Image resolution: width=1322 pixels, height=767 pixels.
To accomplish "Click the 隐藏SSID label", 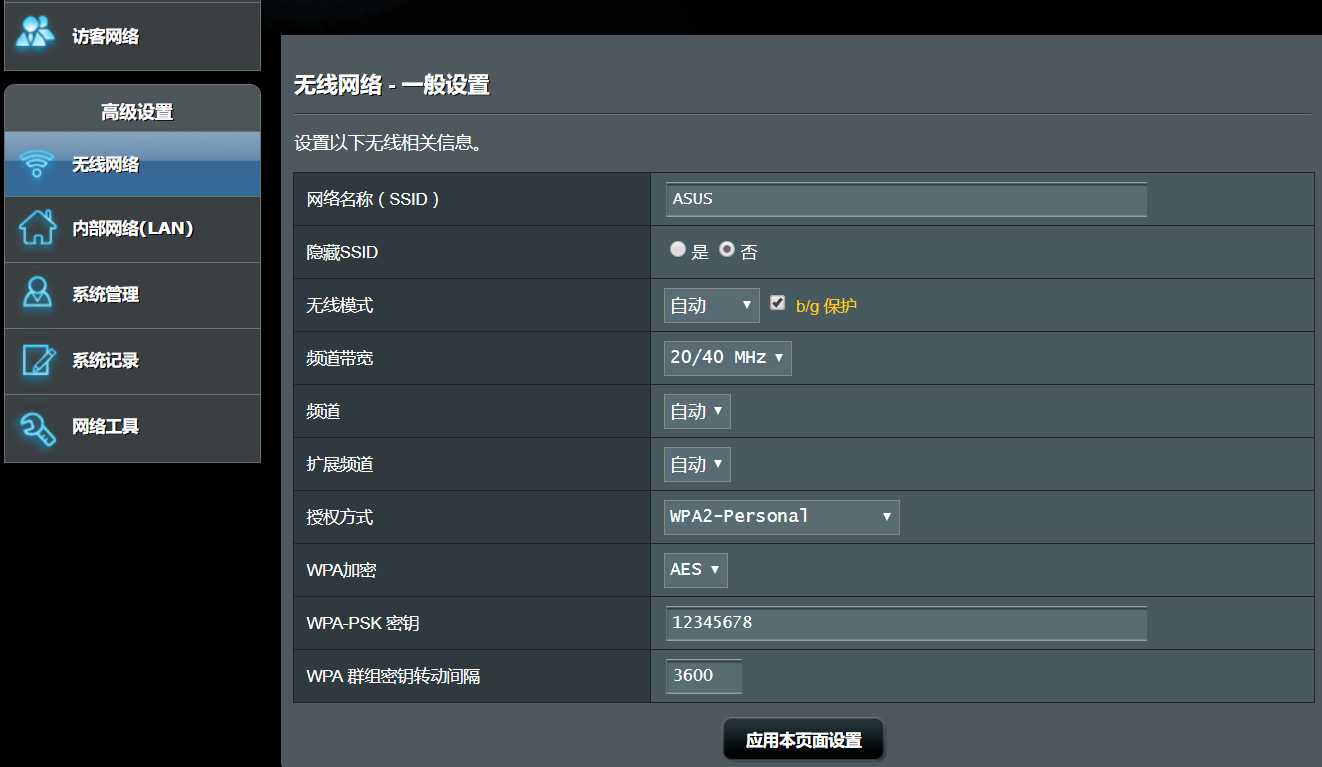I will pyautogui.click(x=342, y=252).
